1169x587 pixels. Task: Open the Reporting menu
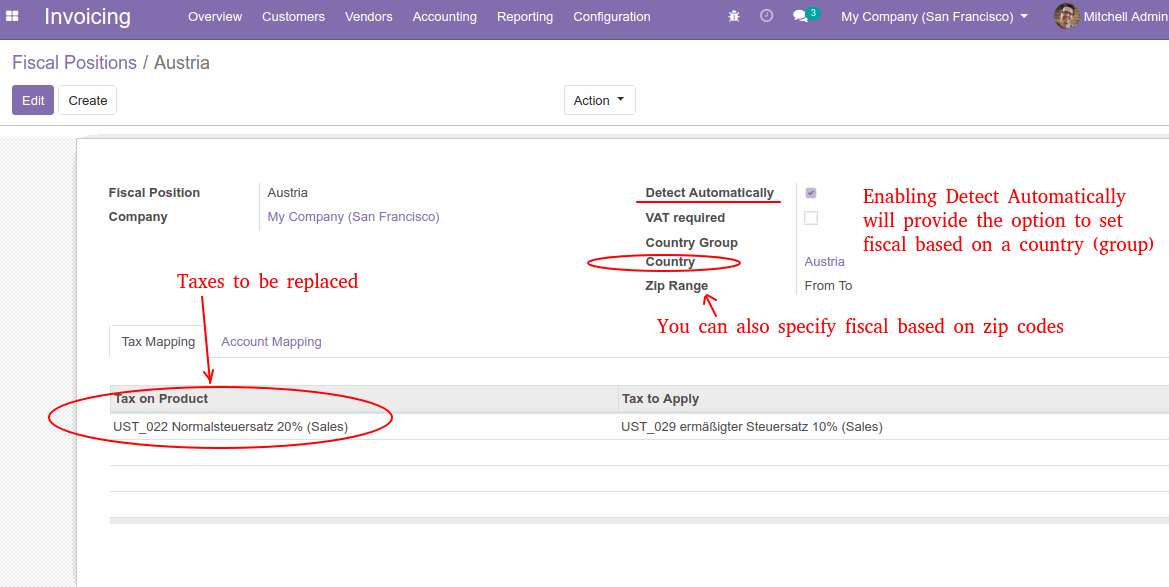tap(525, 16)
